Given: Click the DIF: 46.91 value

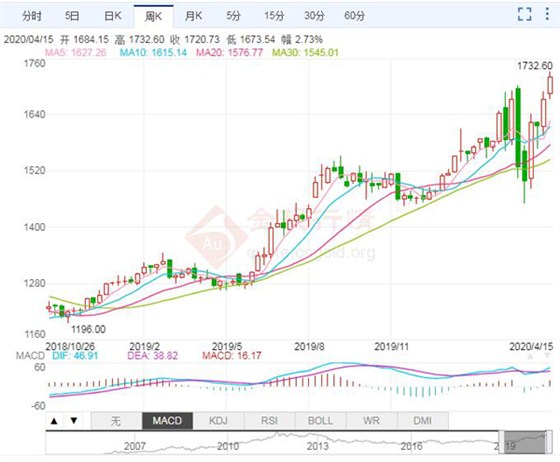Looking at the screenshot, I should (75, 356).
